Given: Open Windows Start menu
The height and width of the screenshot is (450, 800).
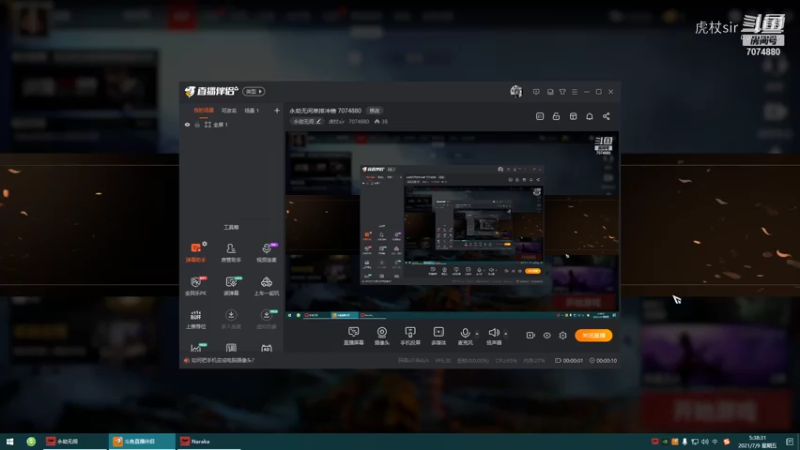Looking at the screenshot, I should (x=10, y=441).
